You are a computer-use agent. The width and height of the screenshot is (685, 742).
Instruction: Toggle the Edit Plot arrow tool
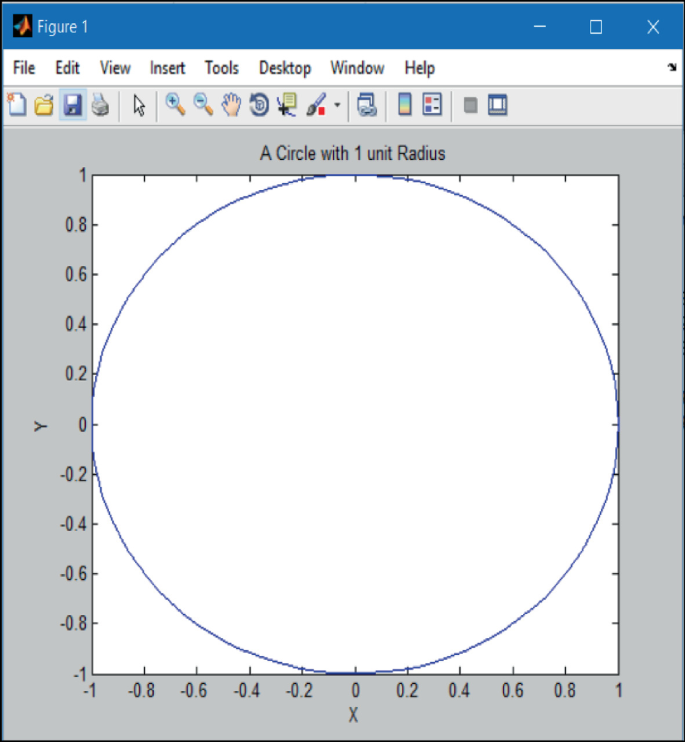(139, 105)
